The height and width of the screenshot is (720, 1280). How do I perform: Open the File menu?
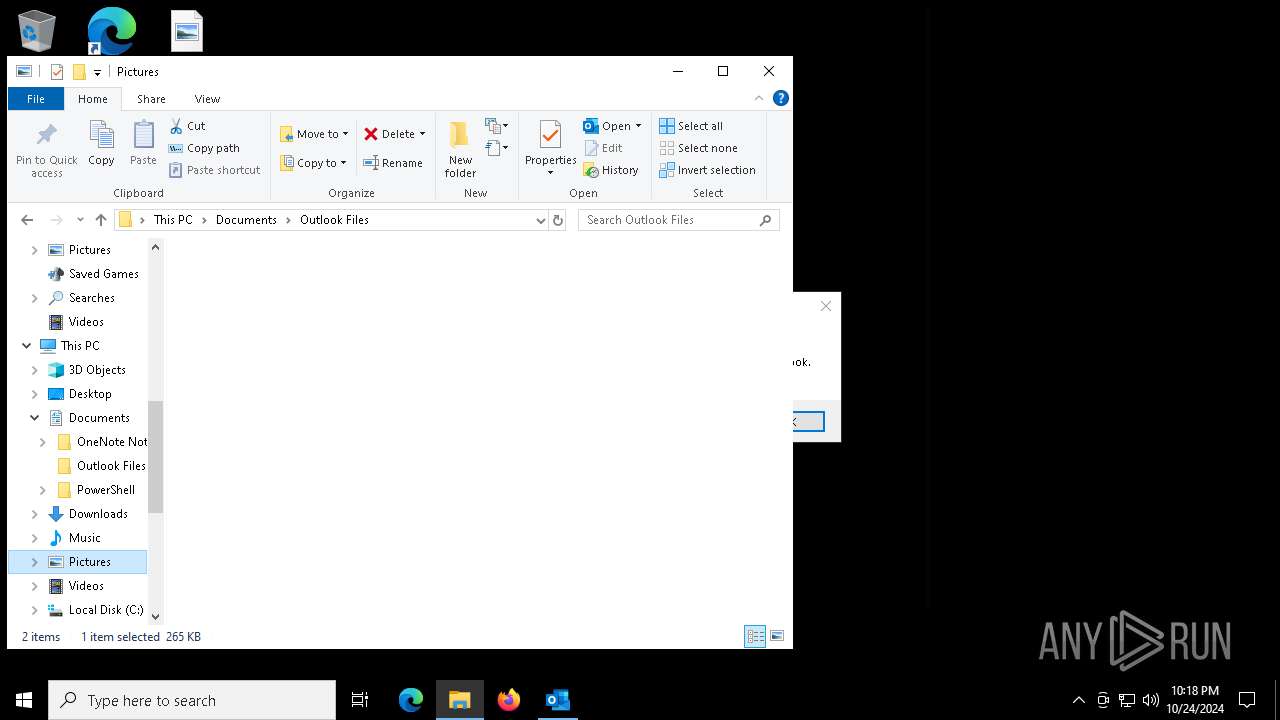pyautogui.click(x=35, y=99)
